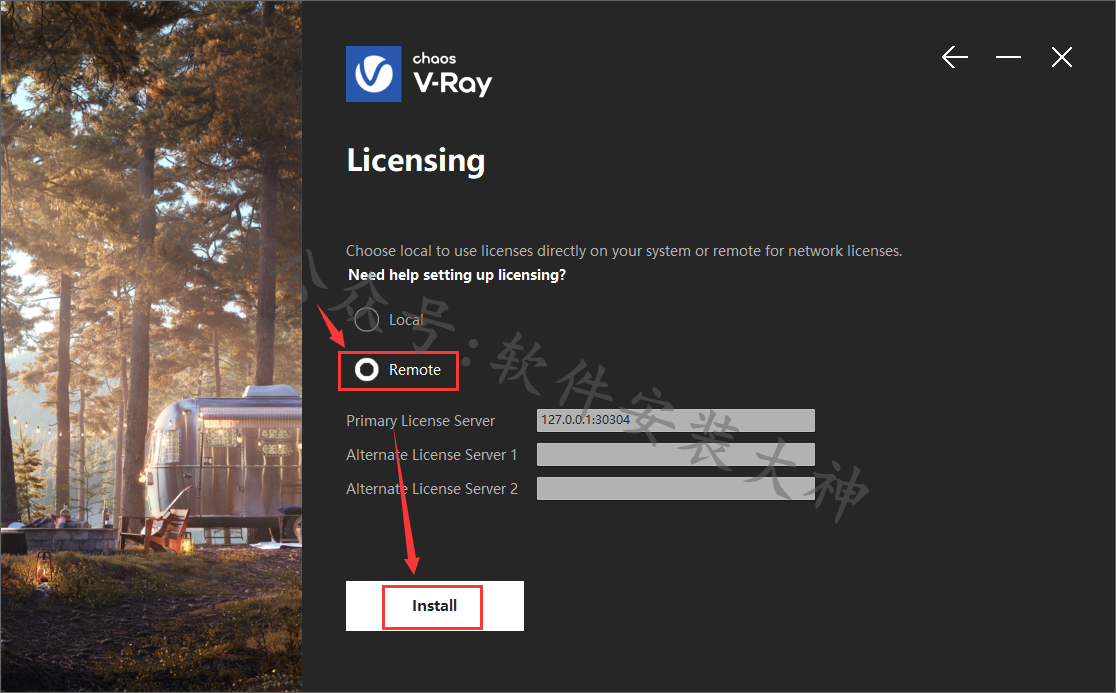This screenshot has height=693, width=1116.
Task: Focus the Primary License Server address field
Action: pos(675,420)
